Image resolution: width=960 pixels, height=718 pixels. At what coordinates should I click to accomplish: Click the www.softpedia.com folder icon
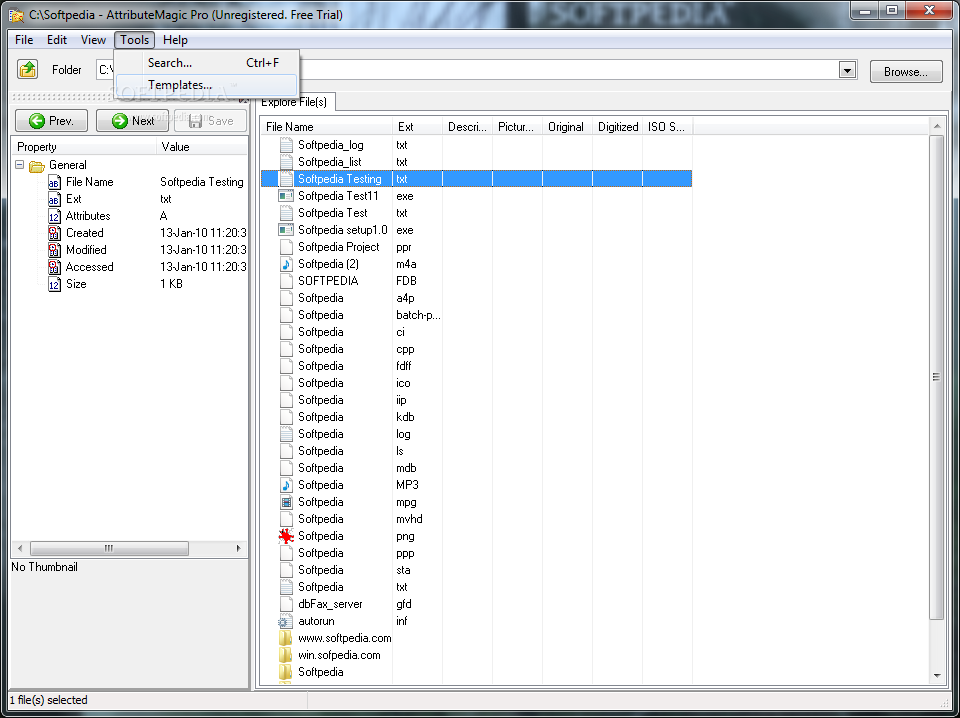click(286, 638)
